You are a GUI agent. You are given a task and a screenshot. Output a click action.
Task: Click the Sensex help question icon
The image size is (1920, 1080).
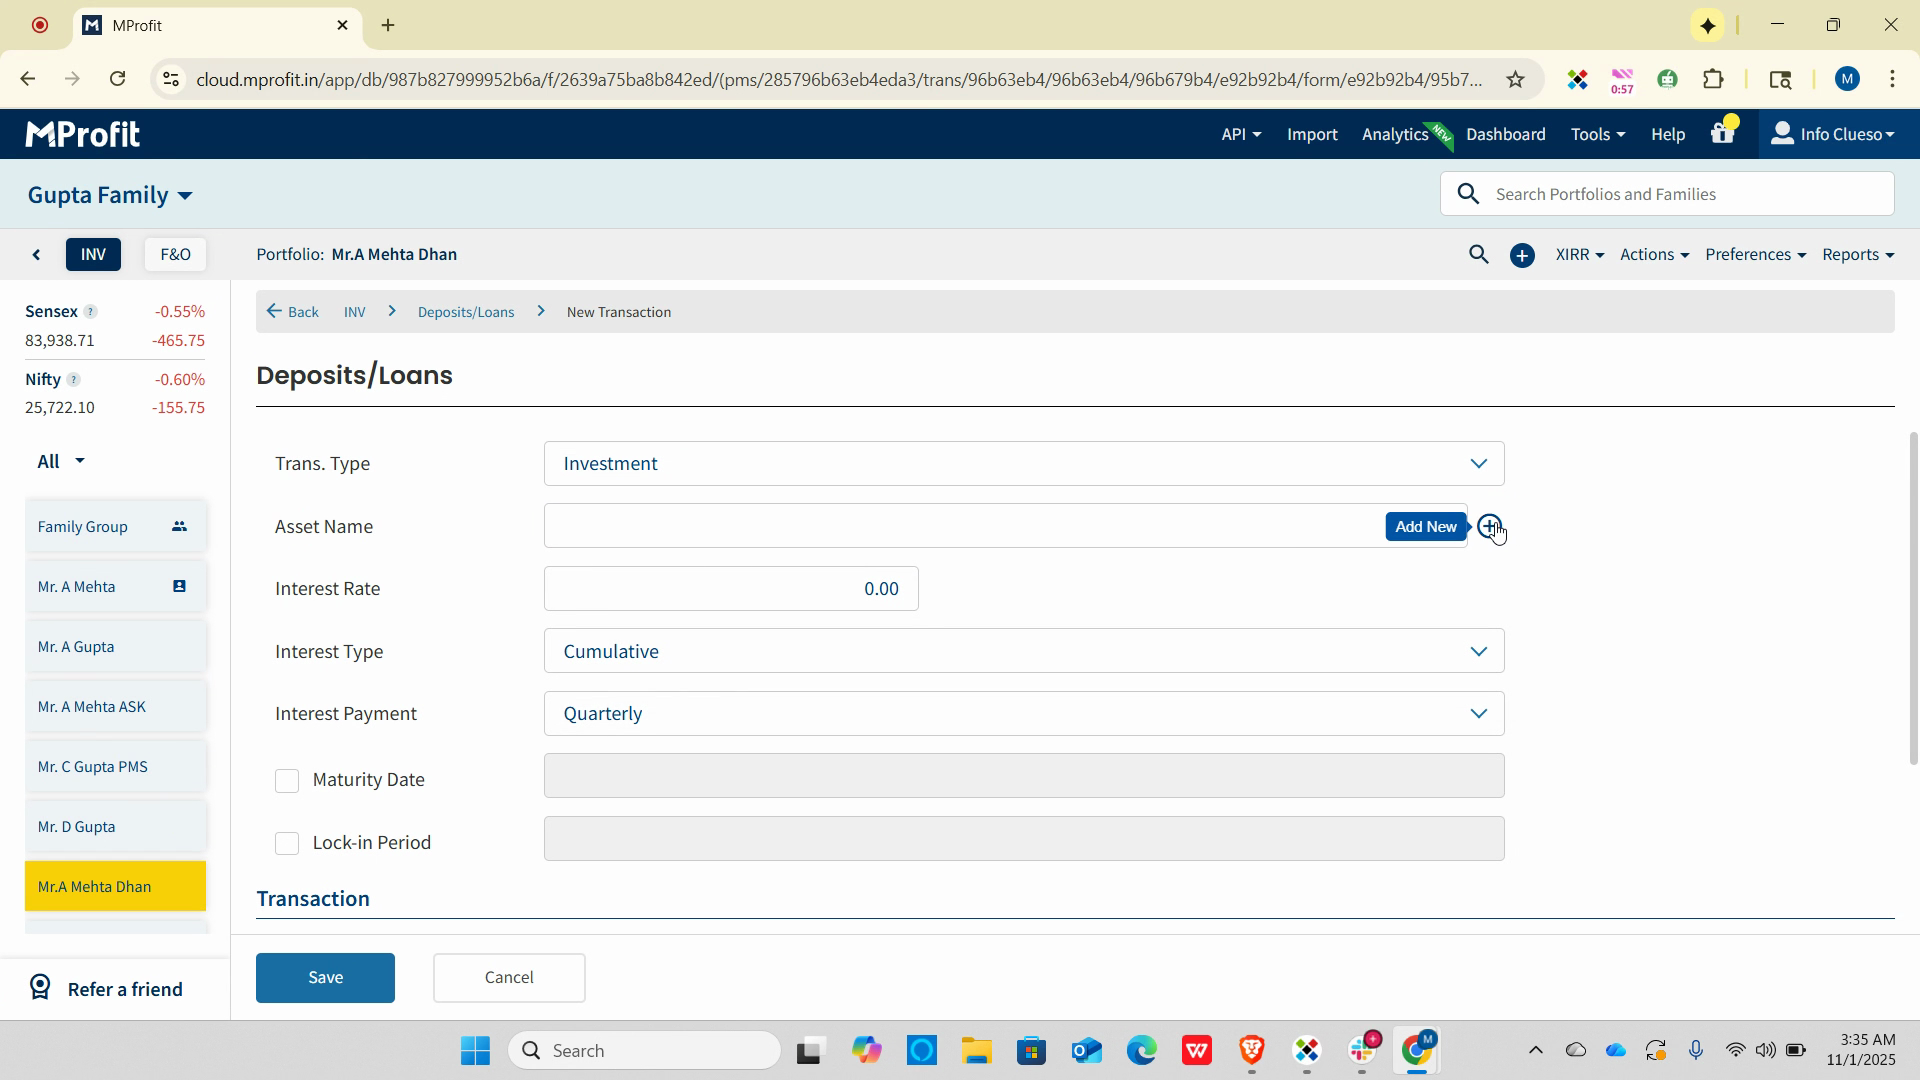click(x=90, y=312)
